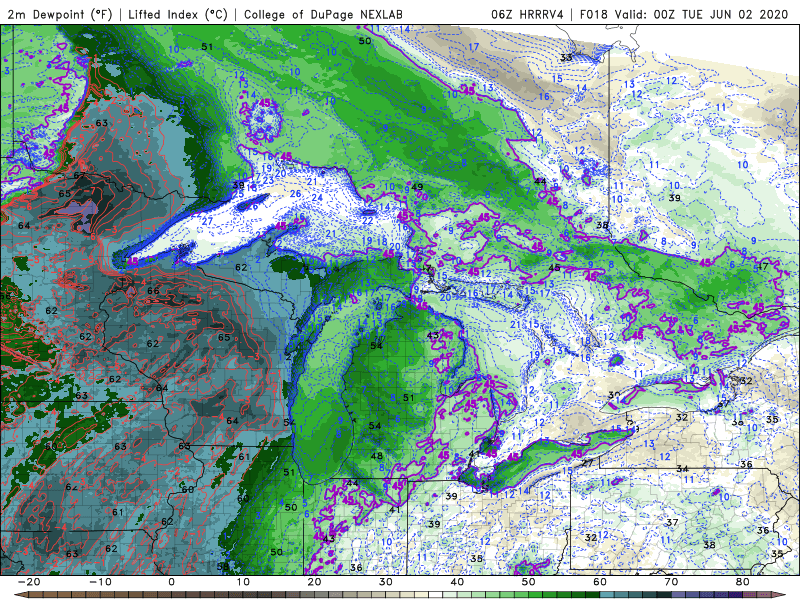Click the "60" label on the color bar scale

coord(600,582)
